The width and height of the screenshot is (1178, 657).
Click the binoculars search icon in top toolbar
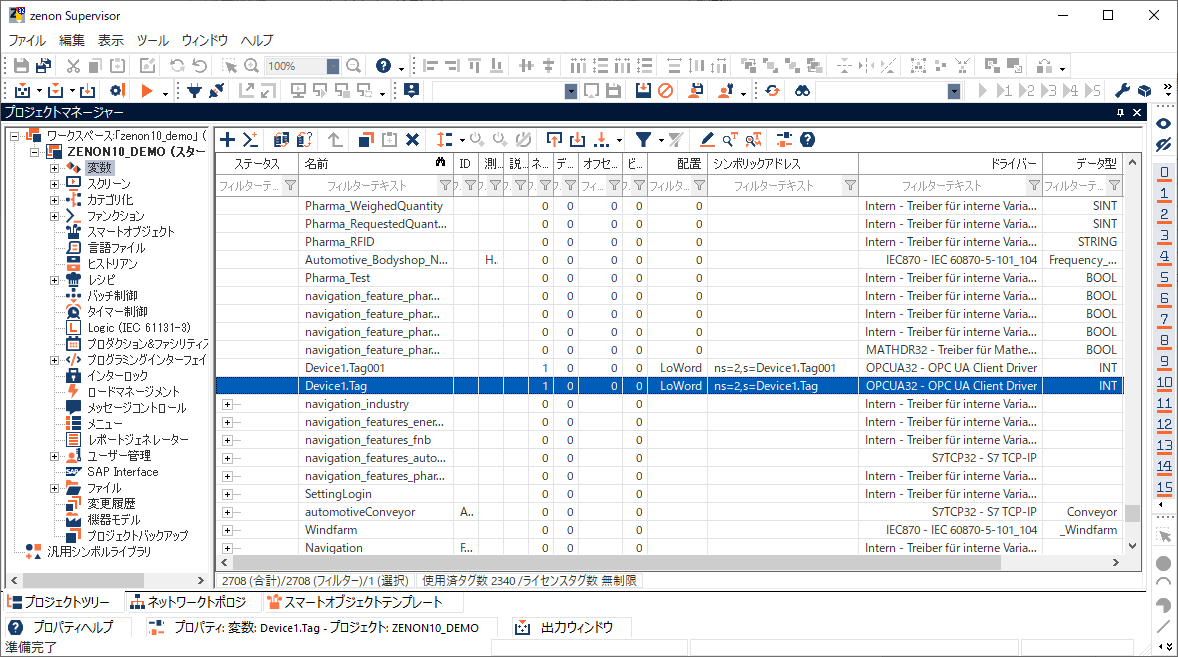click(802, 91)
